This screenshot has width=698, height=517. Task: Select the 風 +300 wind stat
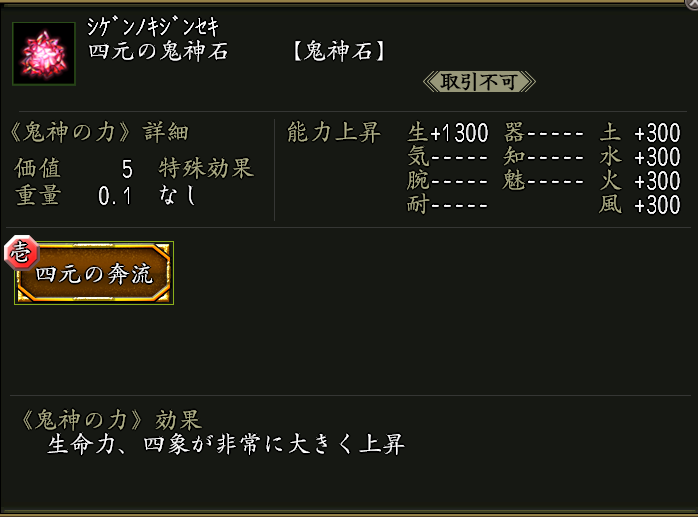[x=640, y=205]
